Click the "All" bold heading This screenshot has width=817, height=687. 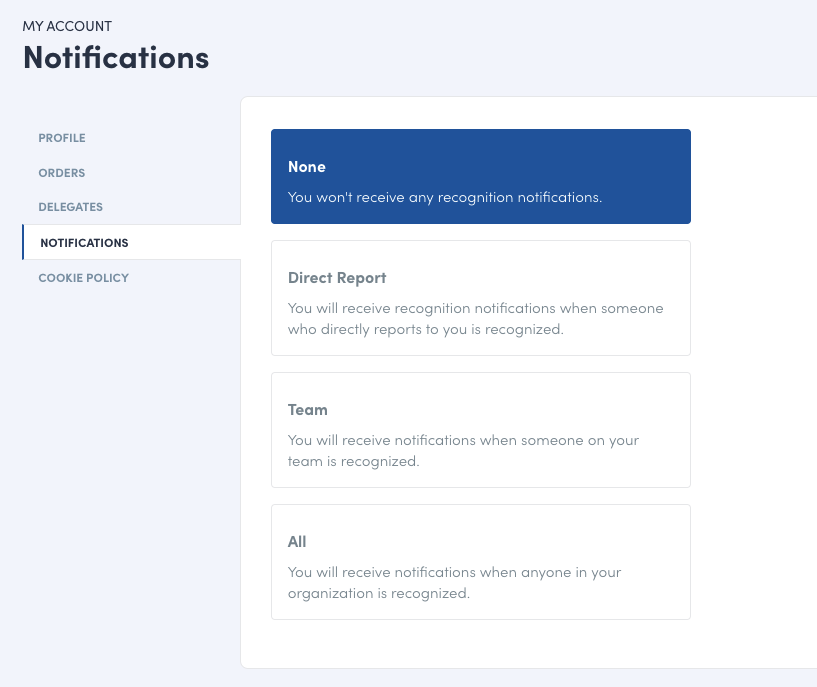pyautogui.click(x=297, y=542)
